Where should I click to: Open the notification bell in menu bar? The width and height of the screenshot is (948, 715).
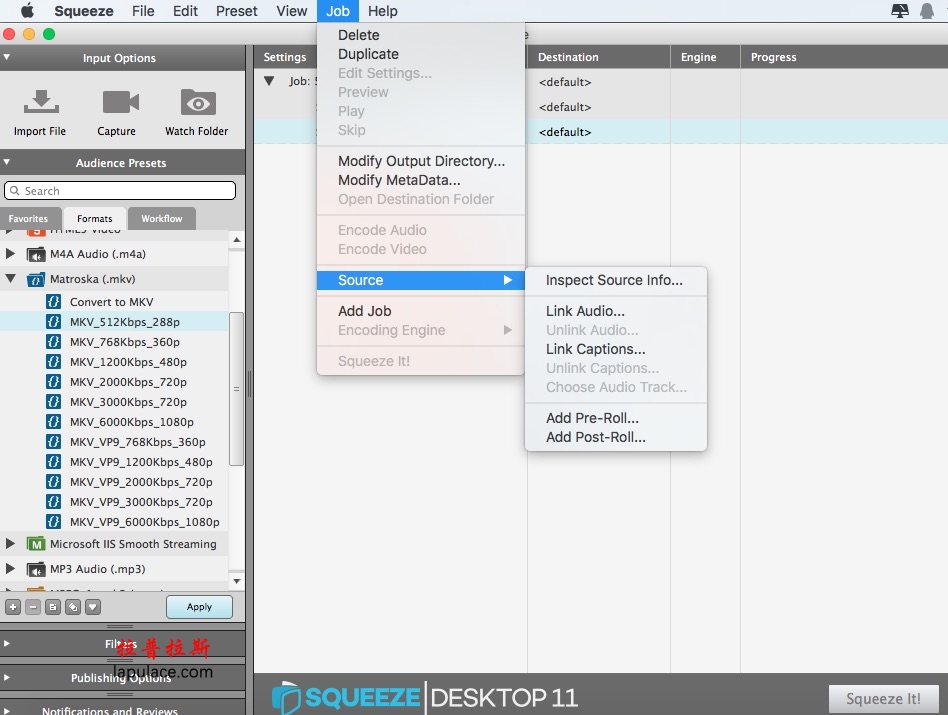(927, 11)
